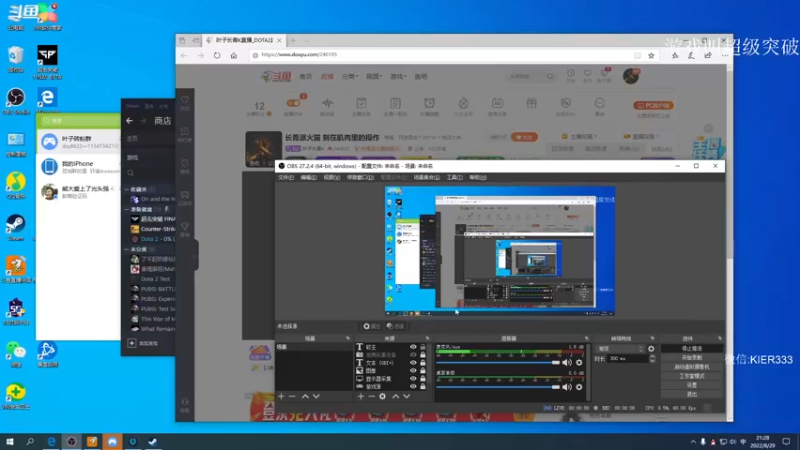Click 退出 button in OBS controls

[692, 394]
